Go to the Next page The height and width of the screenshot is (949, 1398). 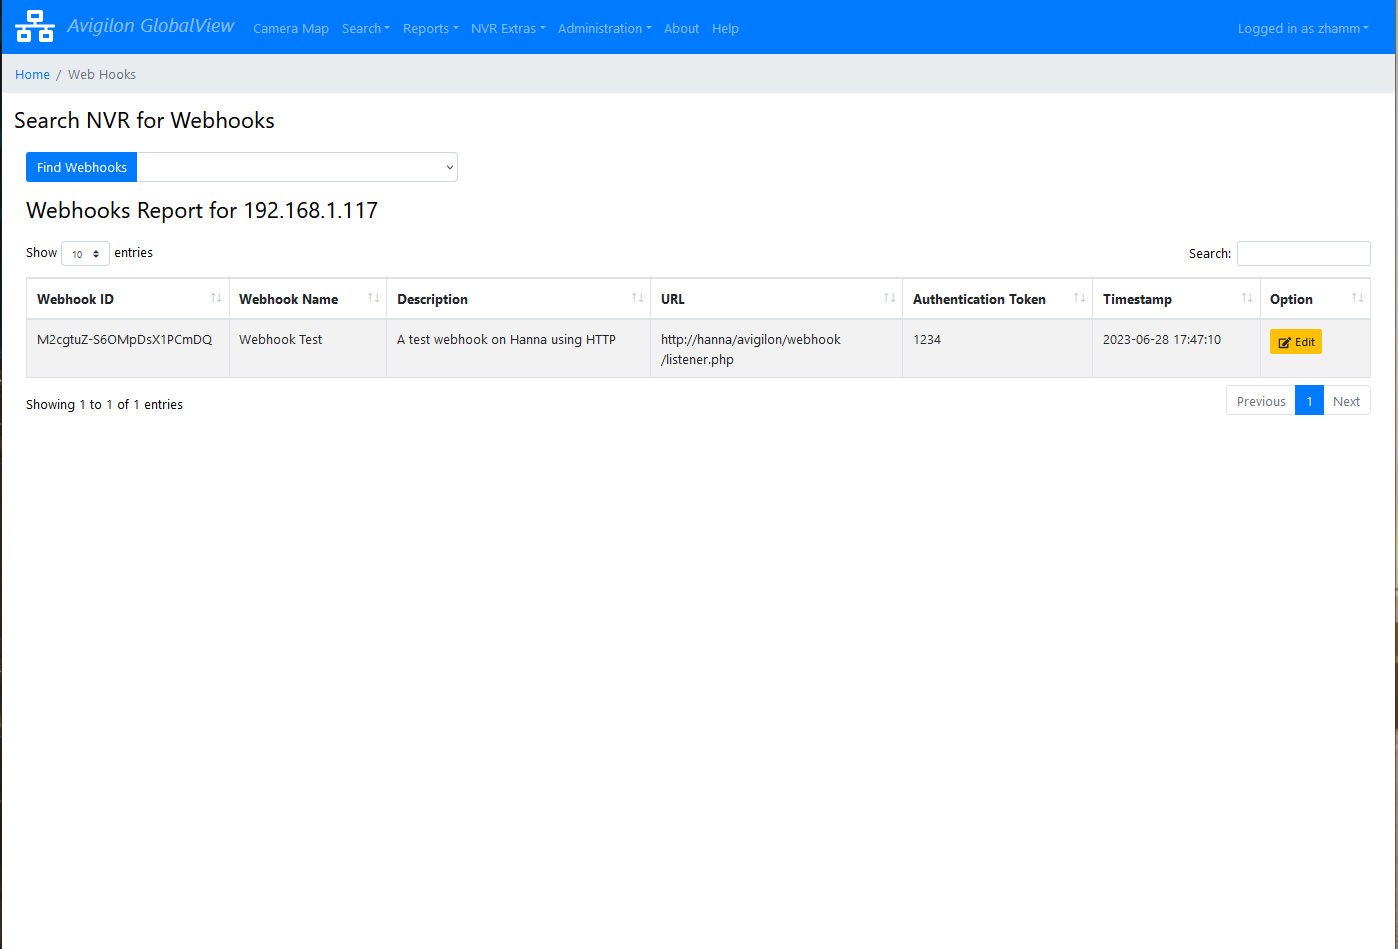pos(1346,401)
